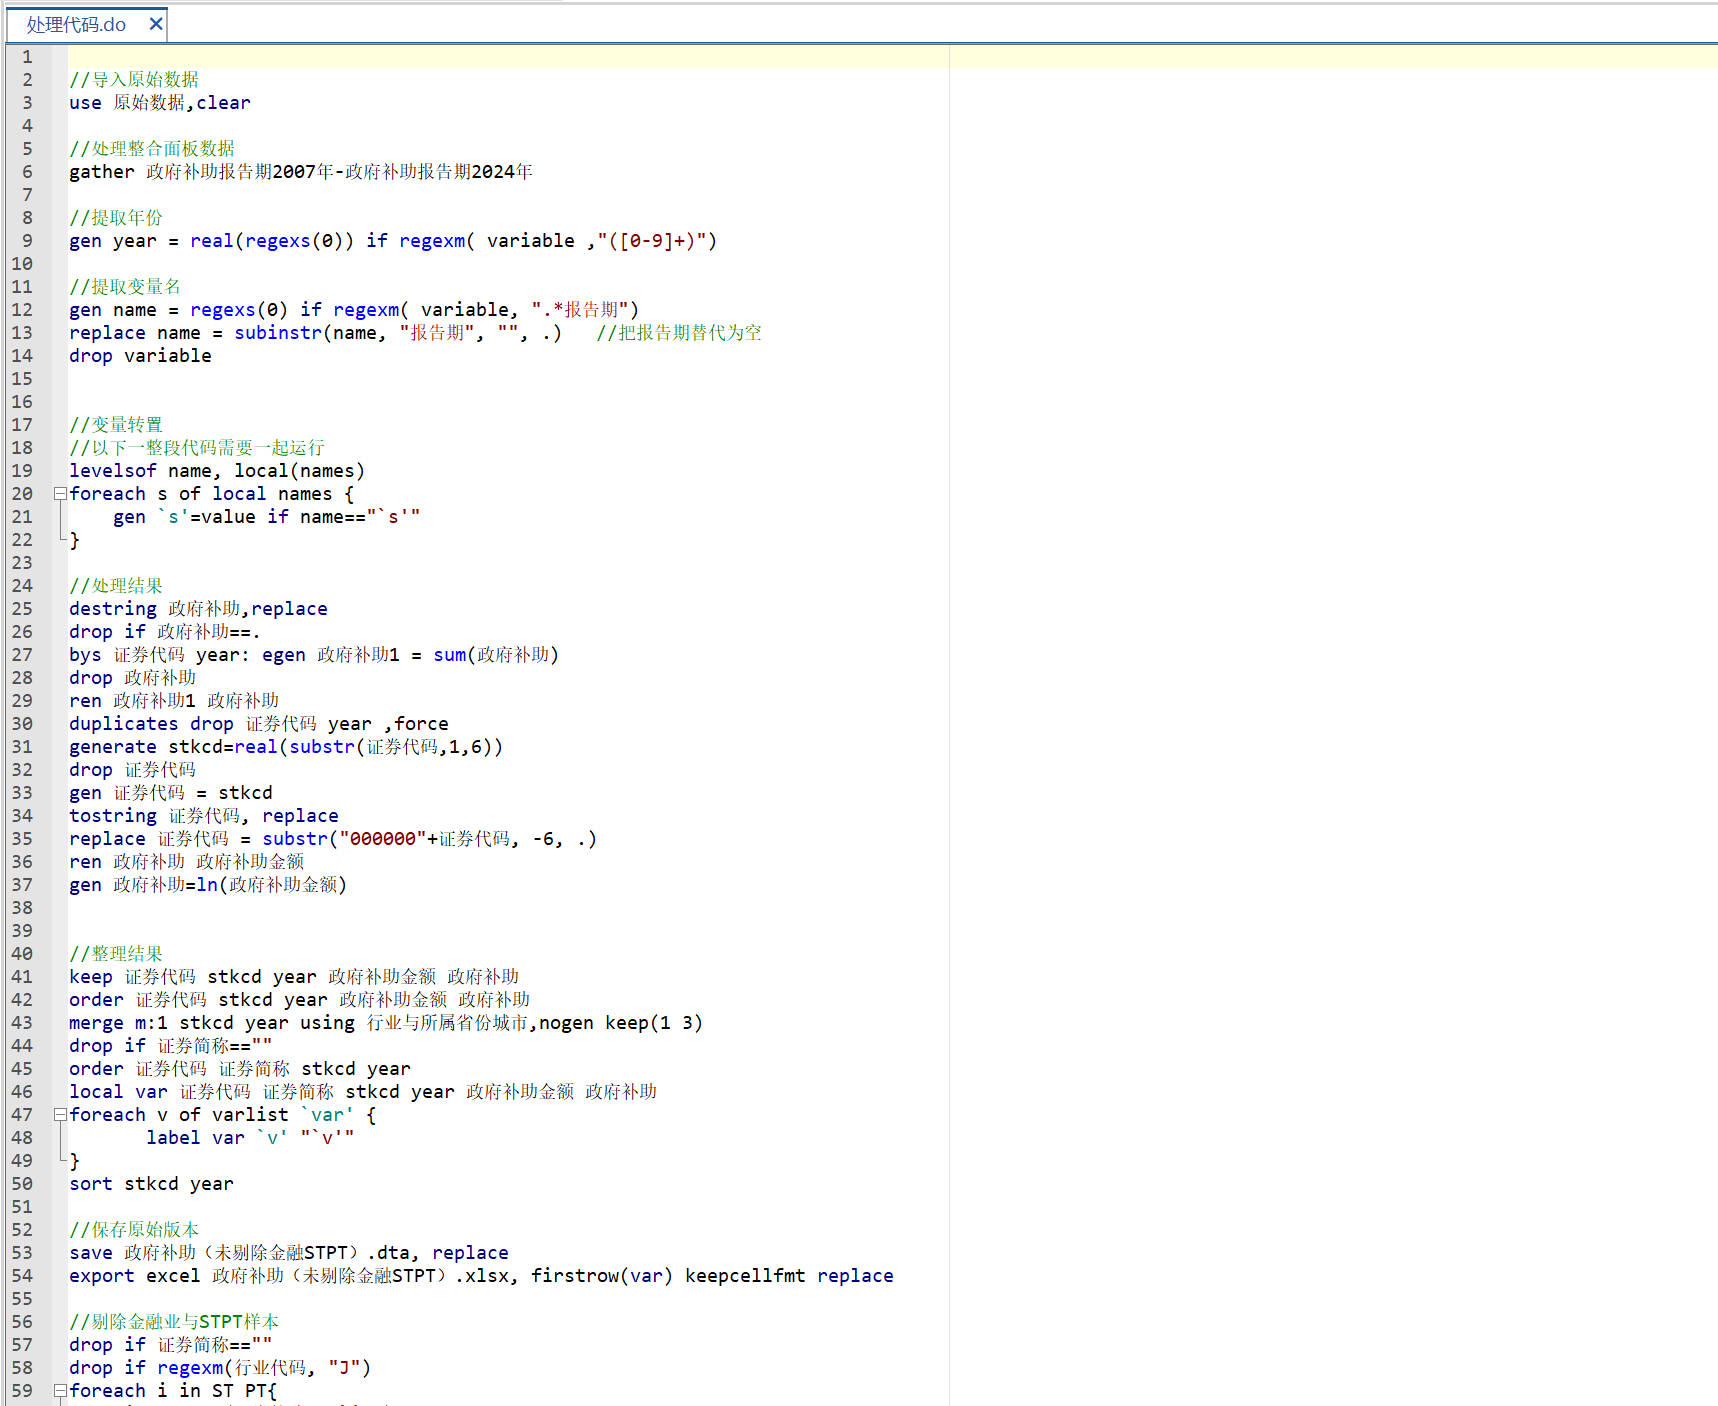The image size is (1718, 1406).
Task: Click the 'merge' keyword on line 43
Action: pos(96,1023)
